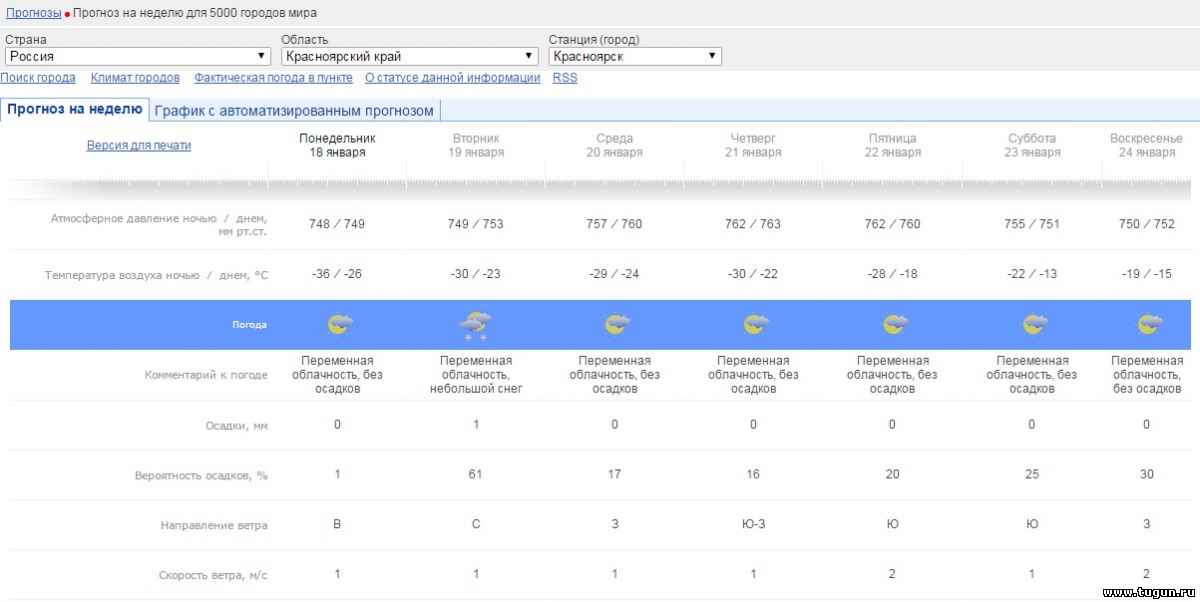Viewport: 1200px width, 602px height.
Task: Click the Направление ветра row label
Action: pyautogui.click(x=214, y=525)
